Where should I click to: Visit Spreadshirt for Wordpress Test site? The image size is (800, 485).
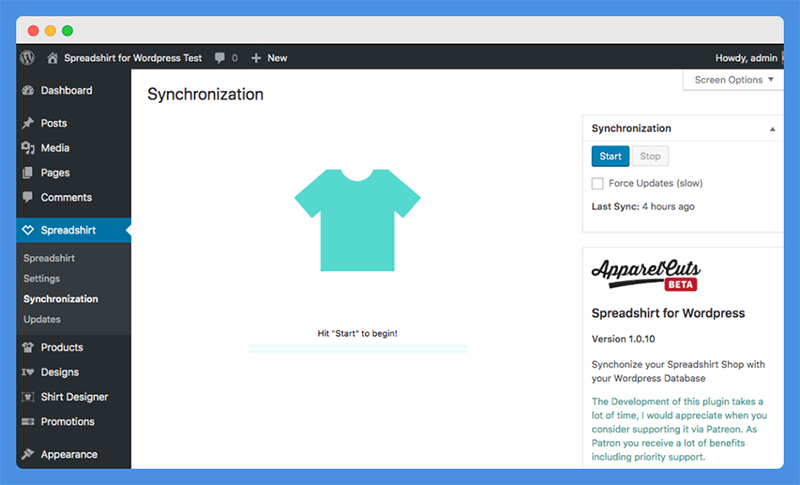click(133, 58)
